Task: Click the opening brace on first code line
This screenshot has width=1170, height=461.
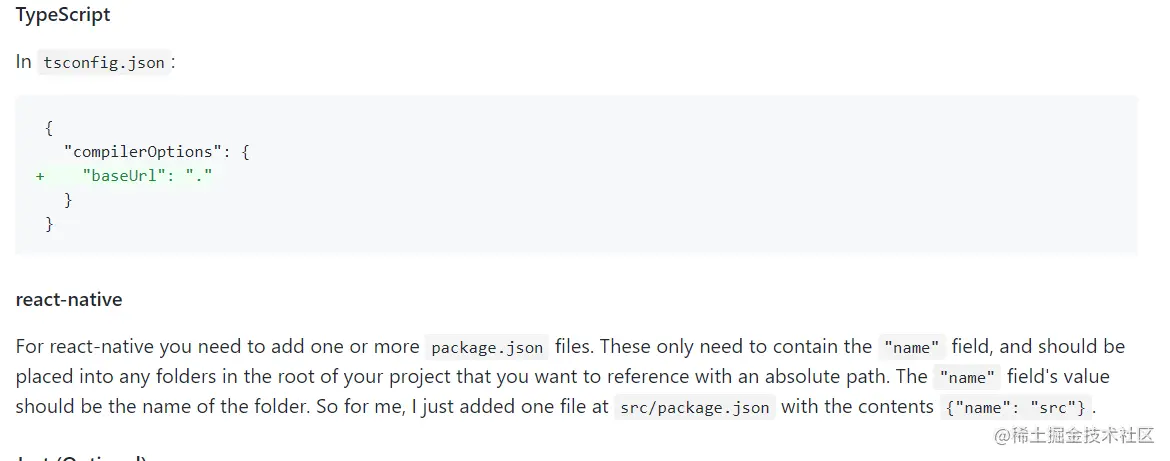Action: click(x=49, y=128)
